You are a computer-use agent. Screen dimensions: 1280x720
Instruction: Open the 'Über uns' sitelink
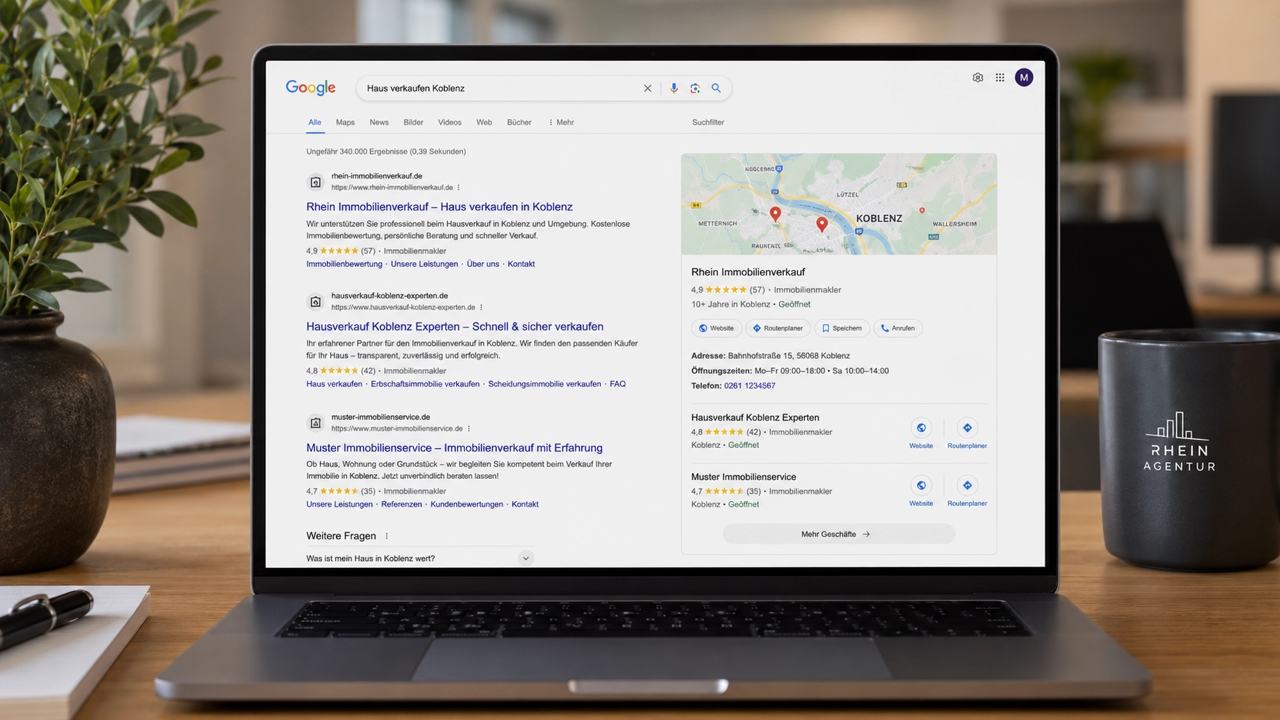coord(483,264)
